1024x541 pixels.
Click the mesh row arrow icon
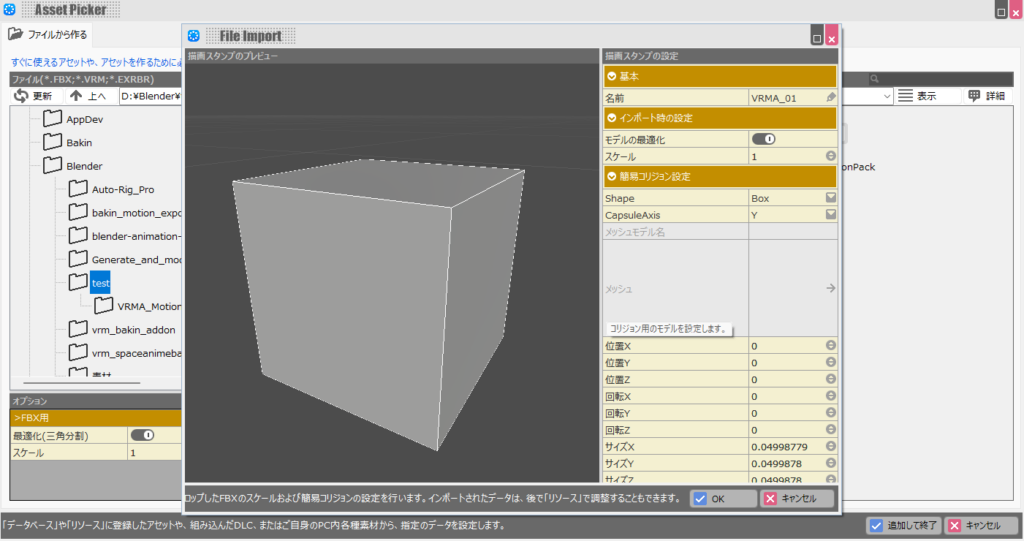(x=829, y=288)
